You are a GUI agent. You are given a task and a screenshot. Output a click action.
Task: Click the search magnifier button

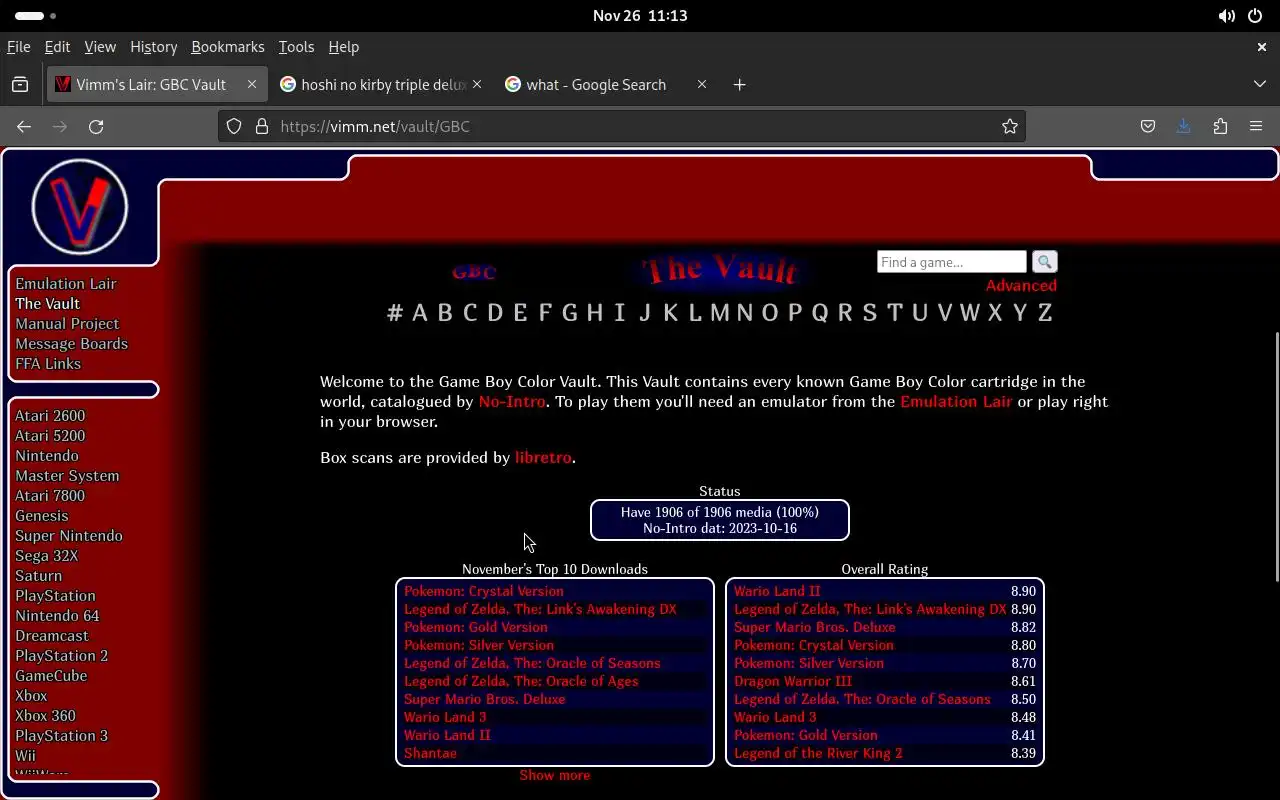[x=1044, y=262]
